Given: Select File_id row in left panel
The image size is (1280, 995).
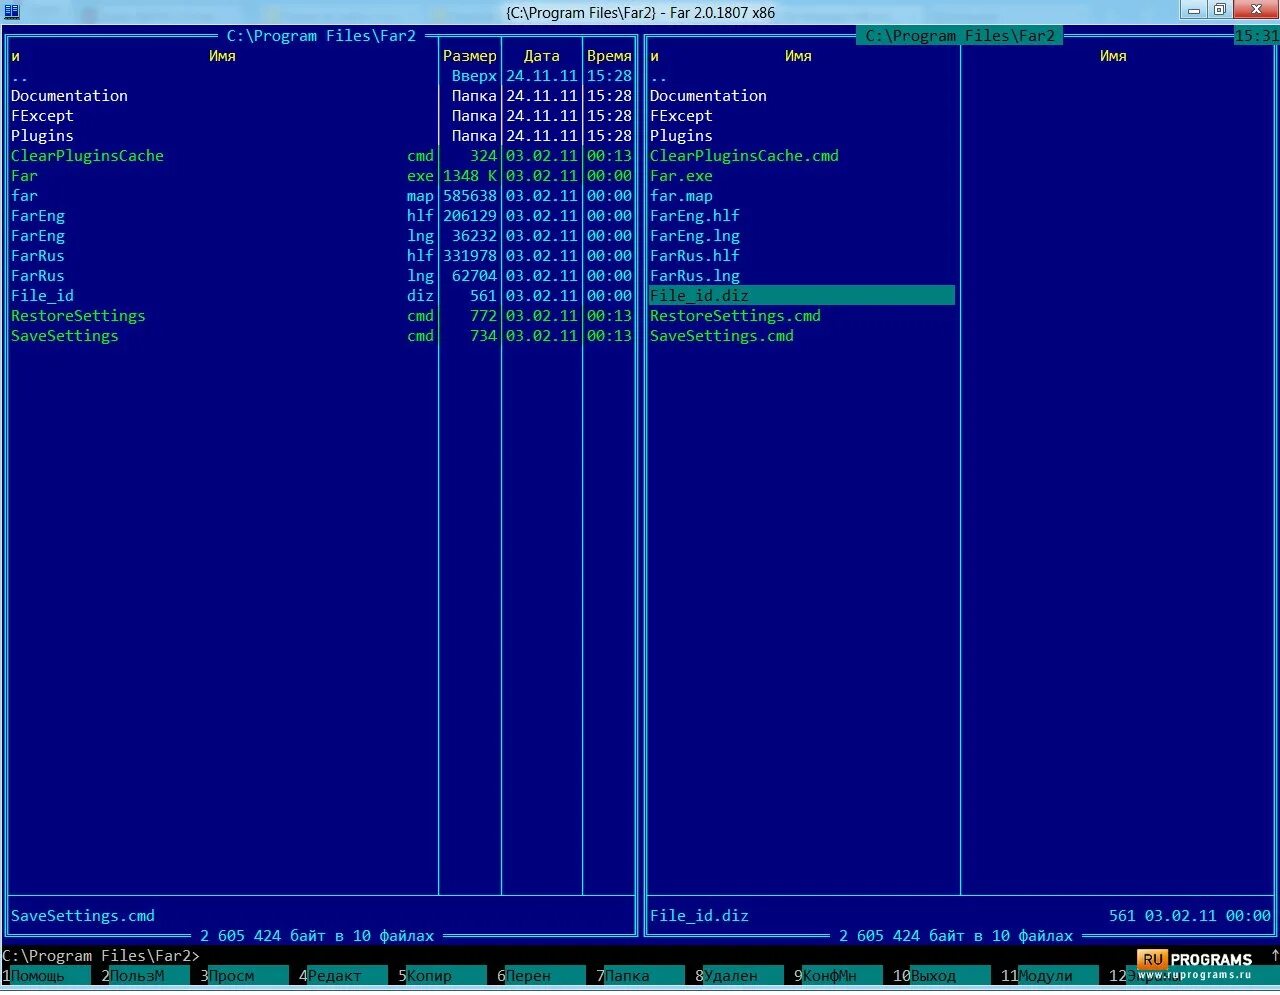Looking at the screenshot, I should pos(320,296).
